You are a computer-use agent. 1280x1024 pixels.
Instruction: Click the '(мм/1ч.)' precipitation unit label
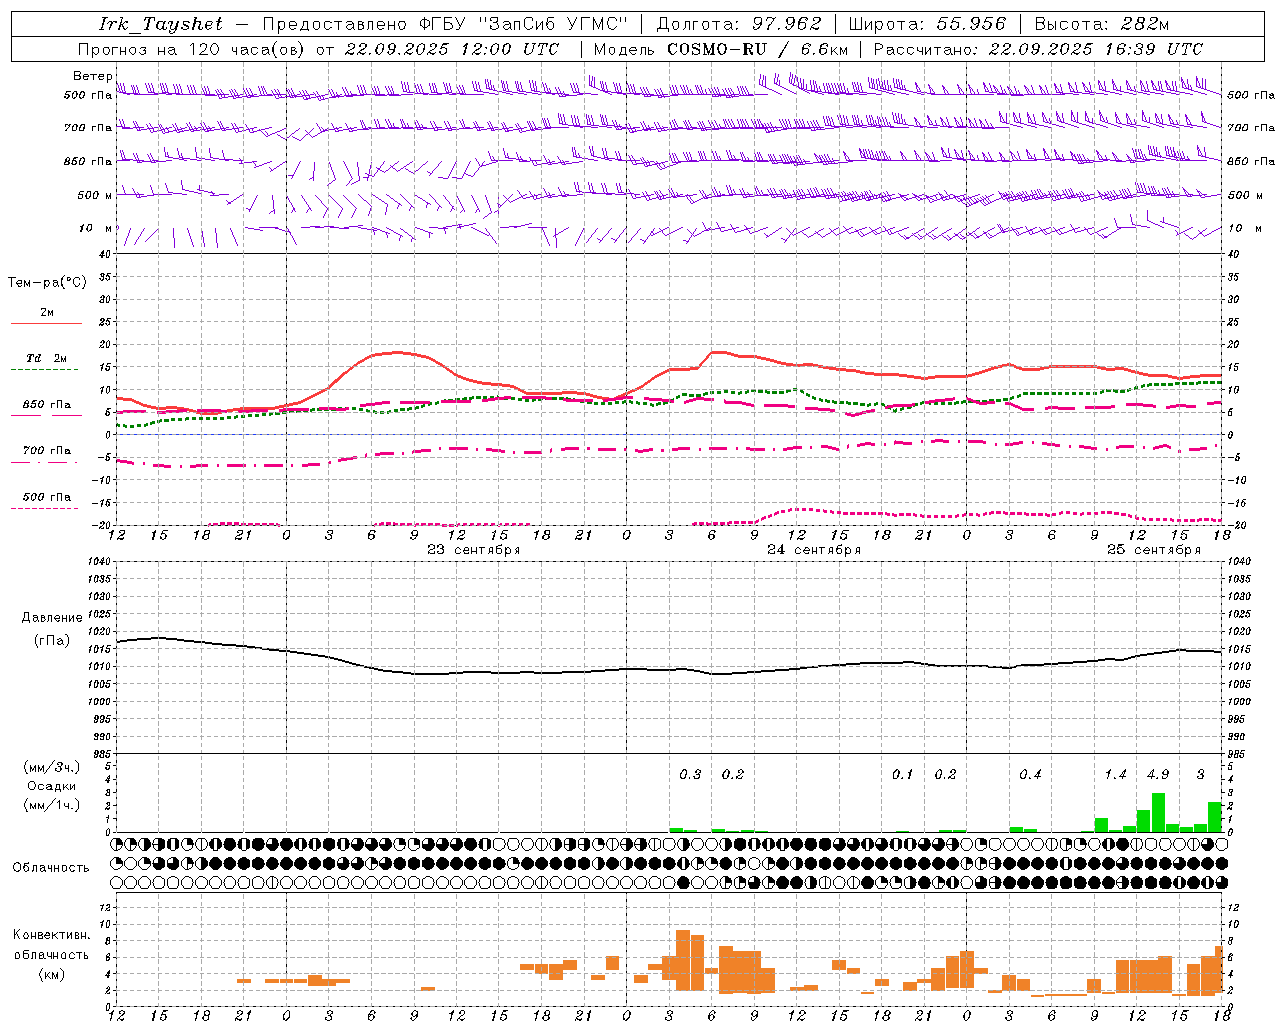(x=51, y=804)
